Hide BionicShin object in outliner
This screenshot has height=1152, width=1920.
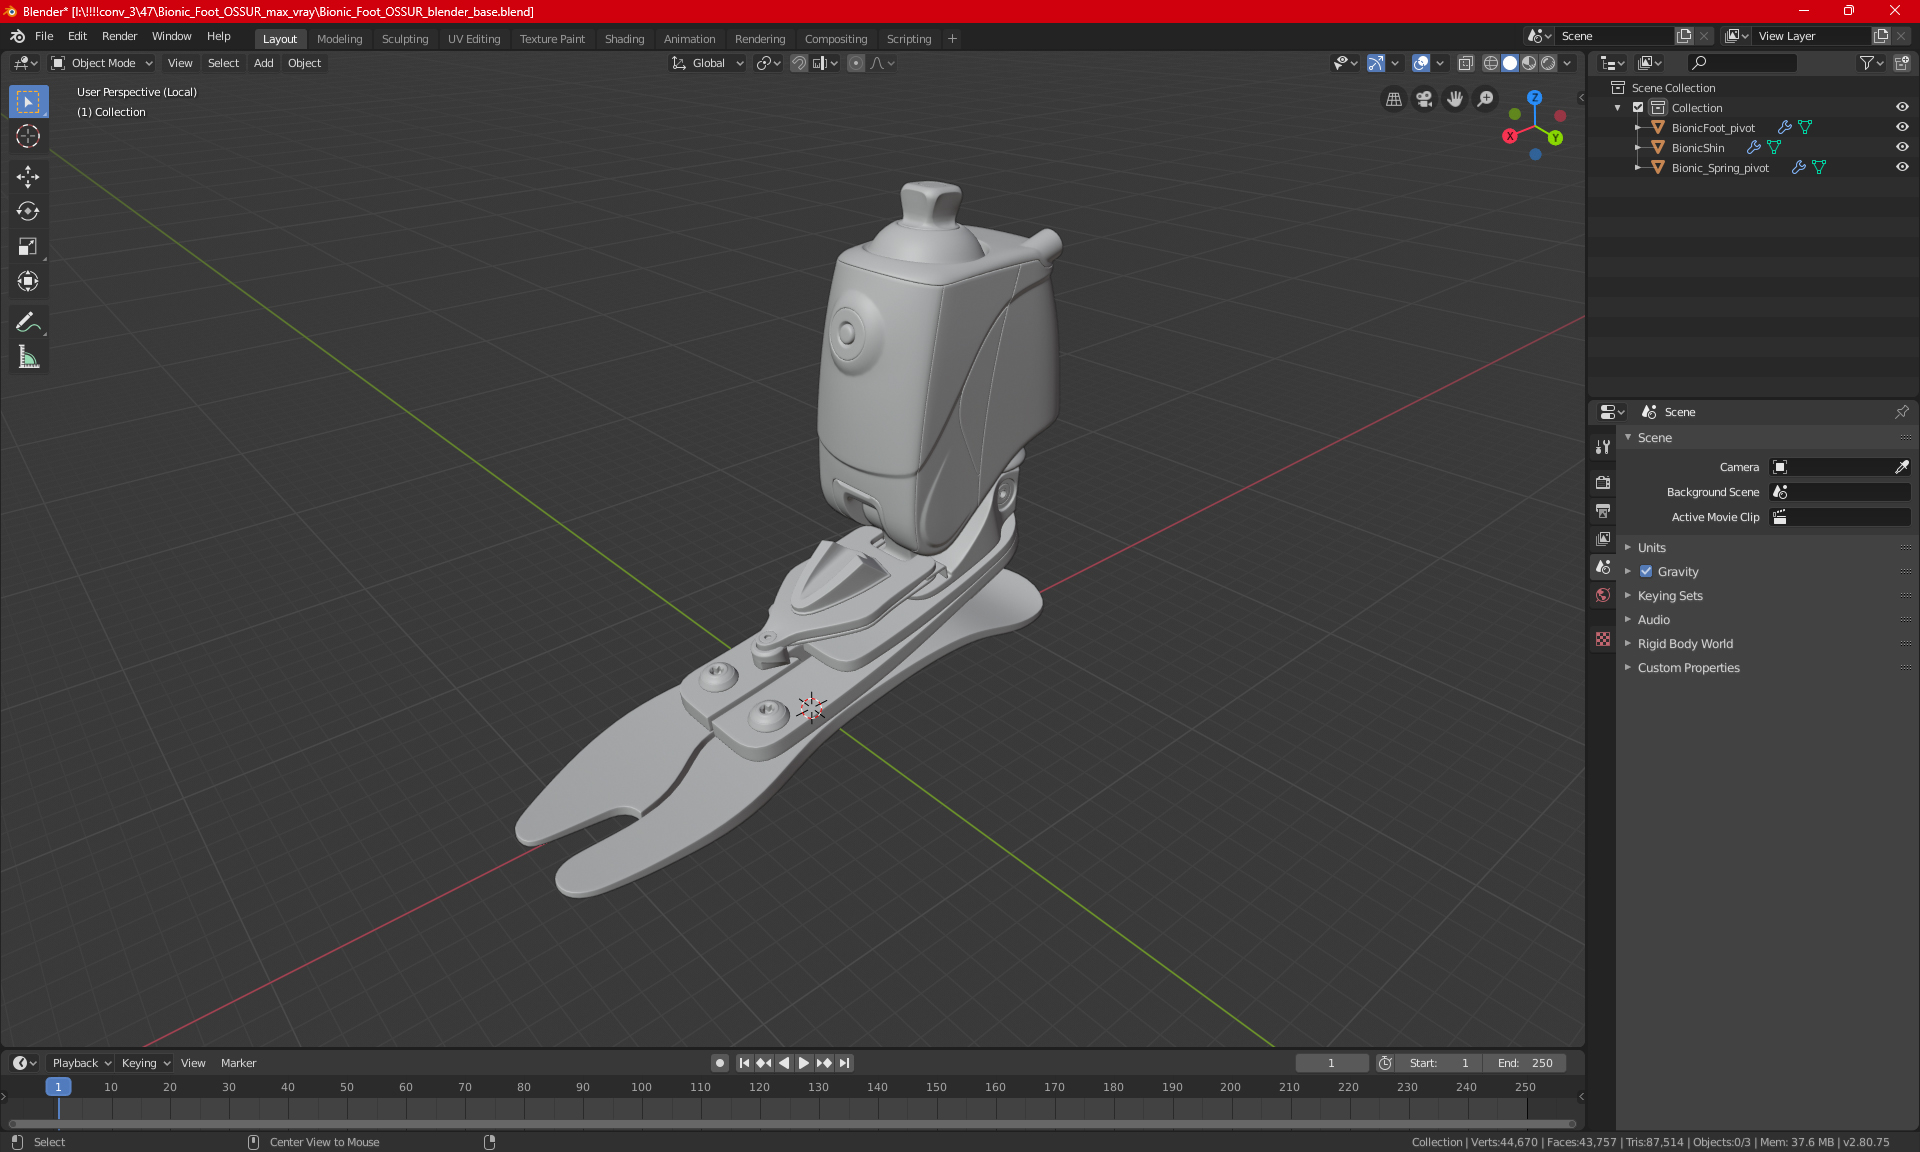[1902, 147]
